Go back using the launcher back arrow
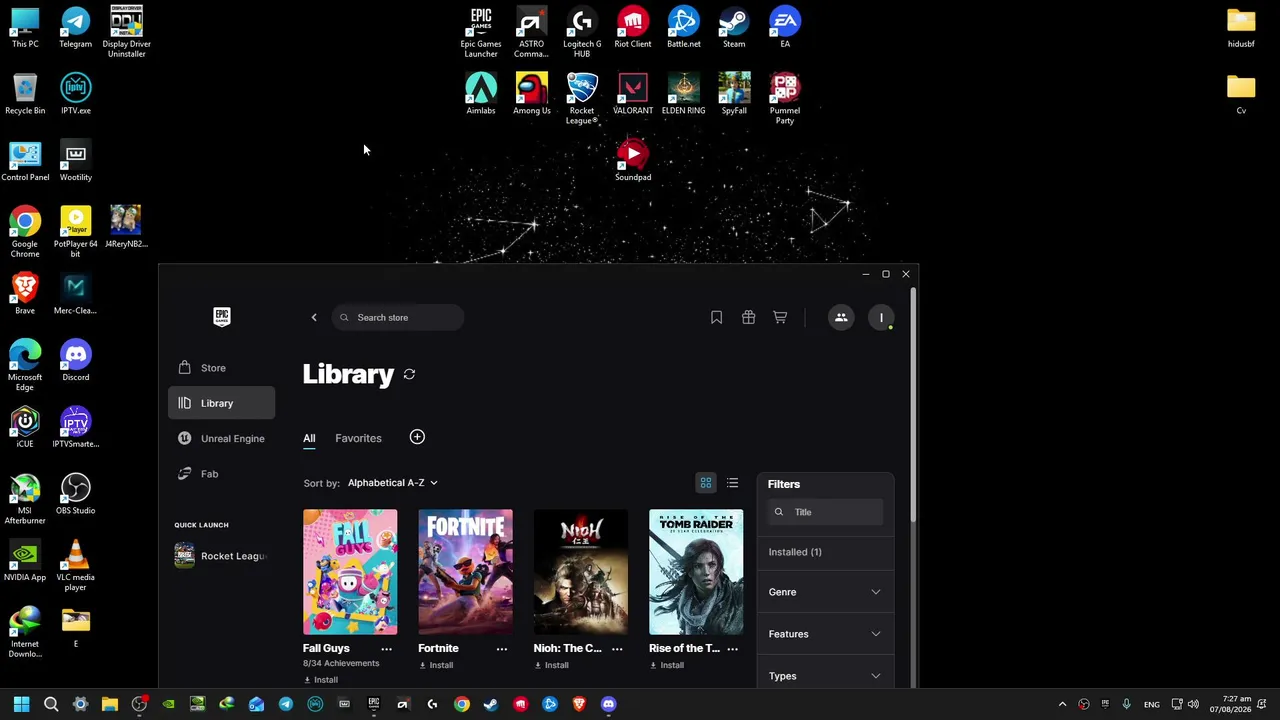Screen dimensions: 1280x720 click(314, 318)
